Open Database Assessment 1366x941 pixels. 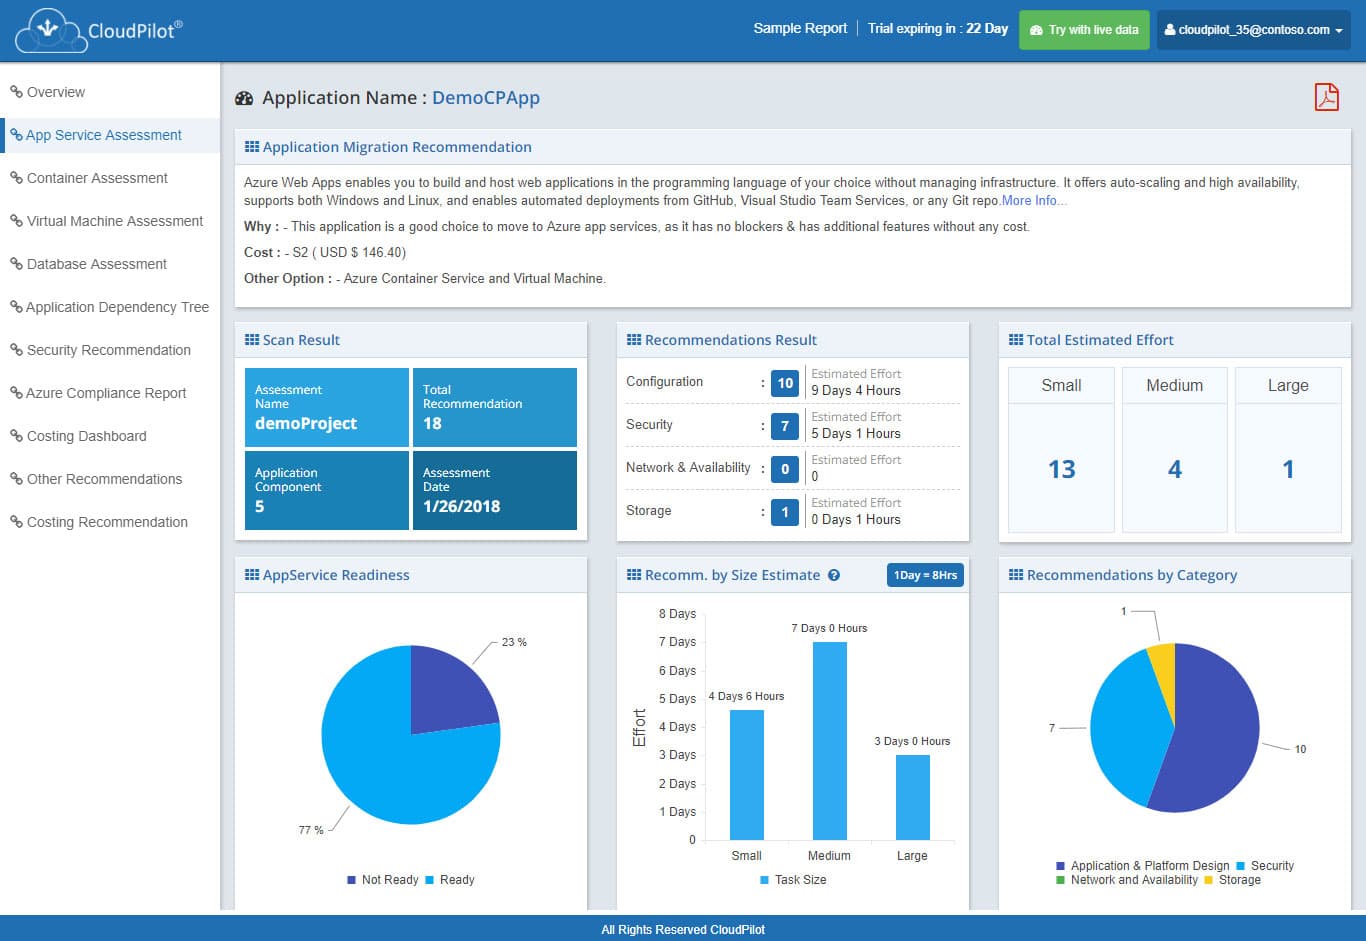click(x=97, y=264)
